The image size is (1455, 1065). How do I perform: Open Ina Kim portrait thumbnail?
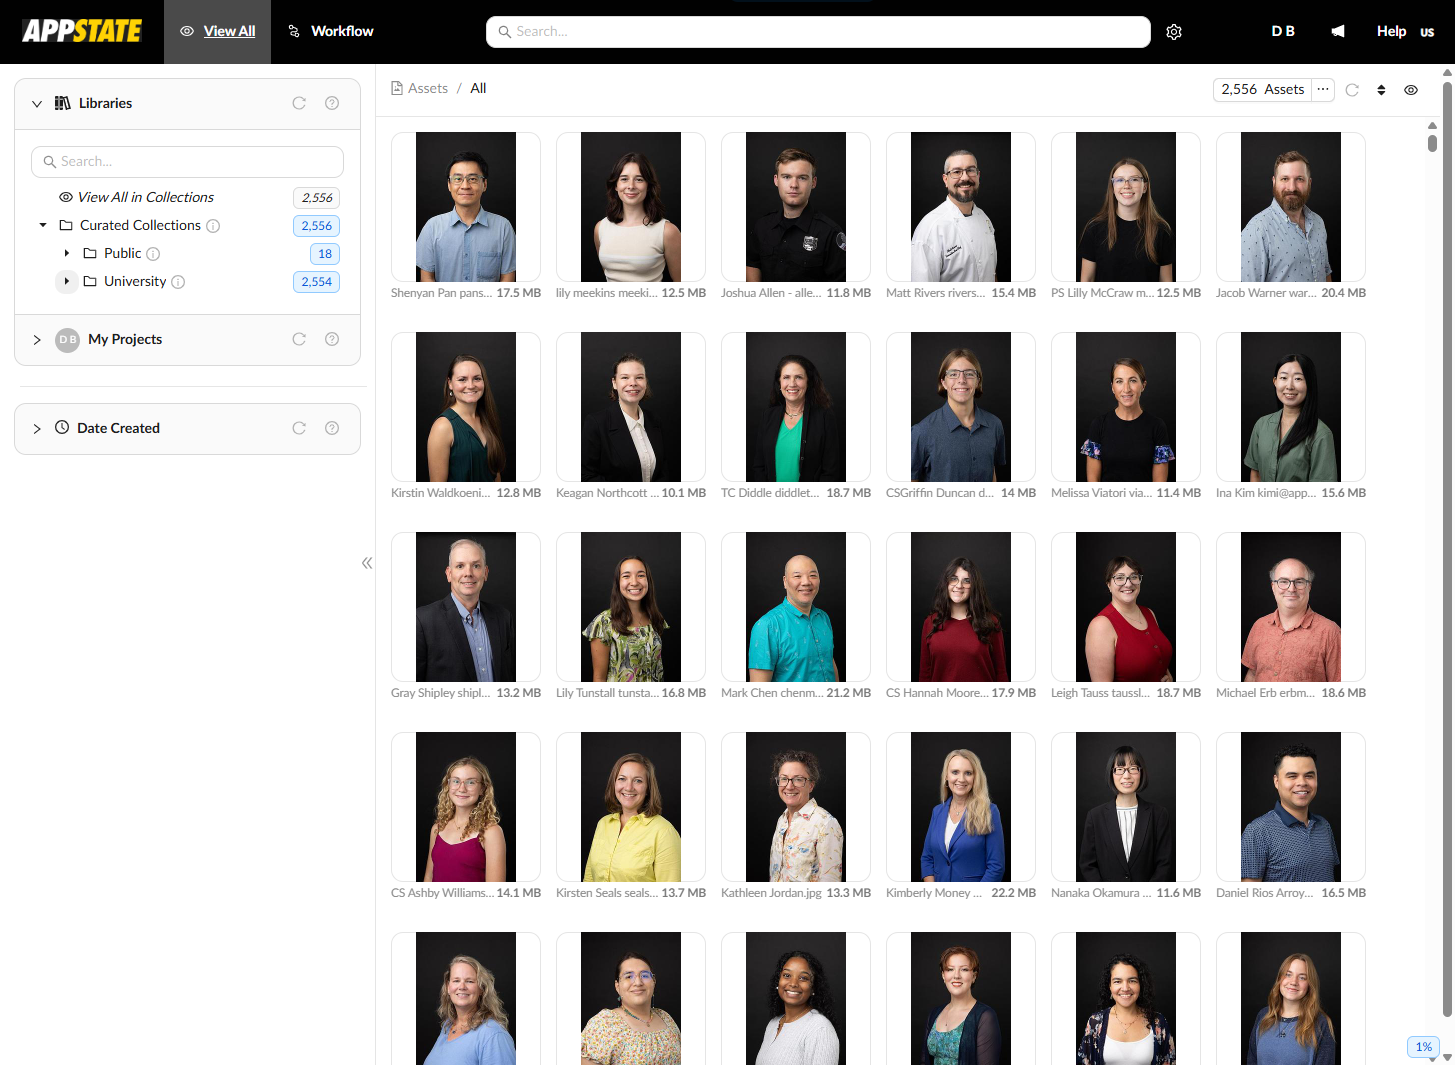(1291, 407)
